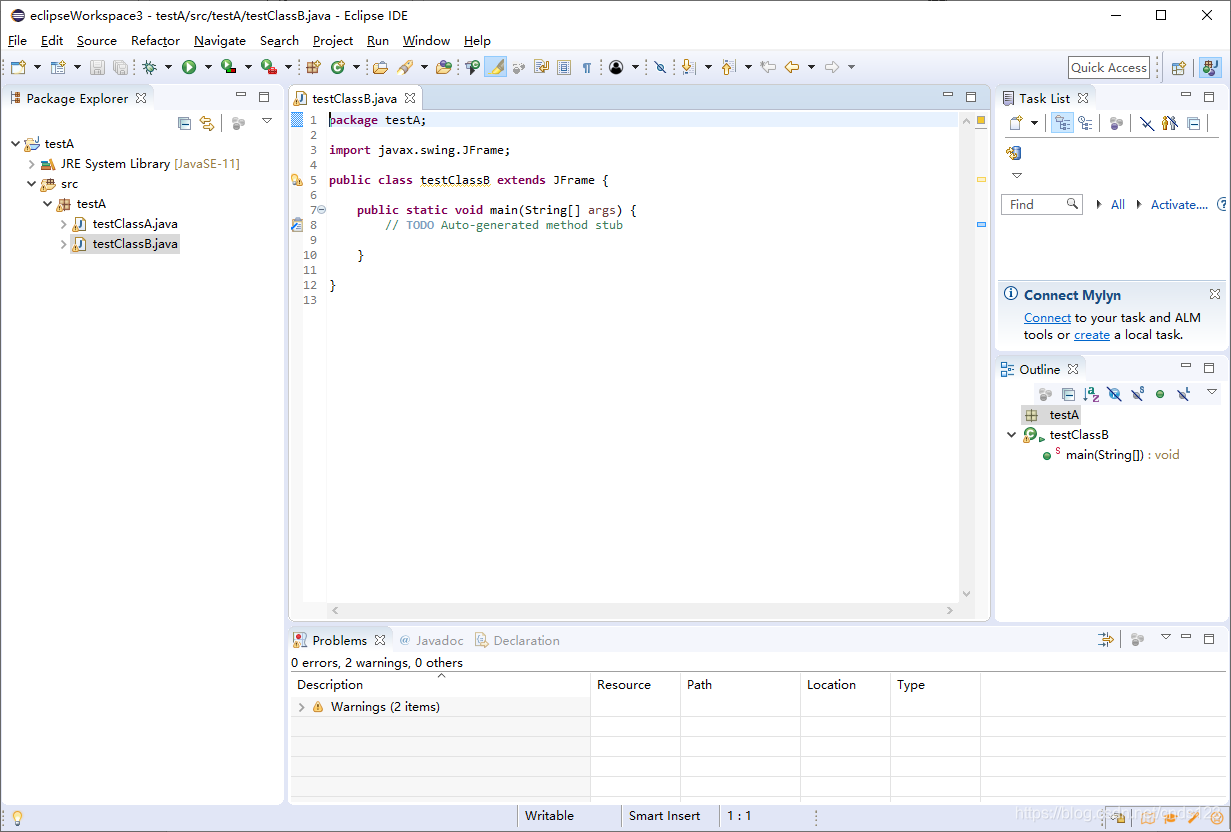
Task: Expand the Warnings (2 items) row
Action: (302, 707)
